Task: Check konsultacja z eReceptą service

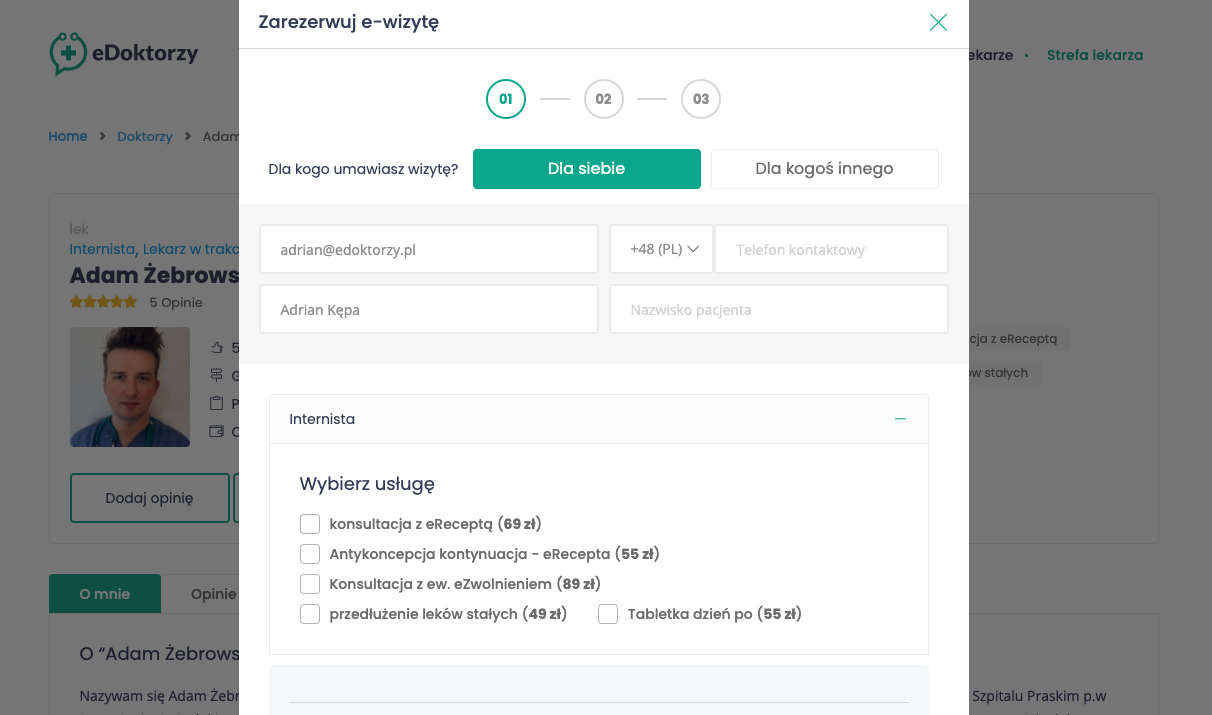Action: click(x=310, y=524)
